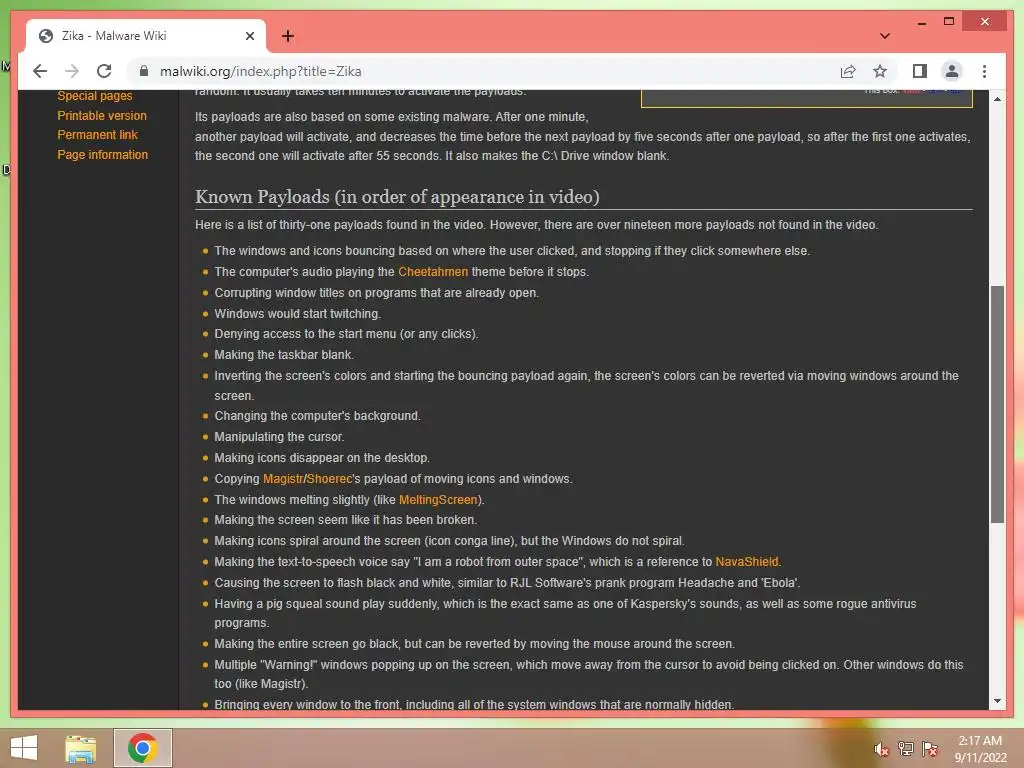Image resolution: width=1024 pixels, height=768 pixels.
Task: Click the text 'Manipulating the cursor.'
Action: tap(279, 437)
